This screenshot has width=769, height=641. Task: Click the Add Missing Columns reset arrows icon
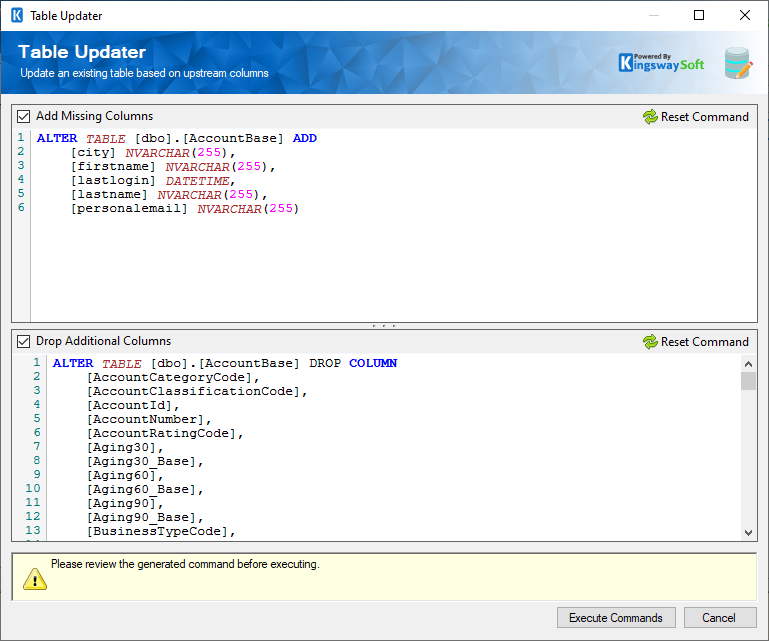(650, 117)
